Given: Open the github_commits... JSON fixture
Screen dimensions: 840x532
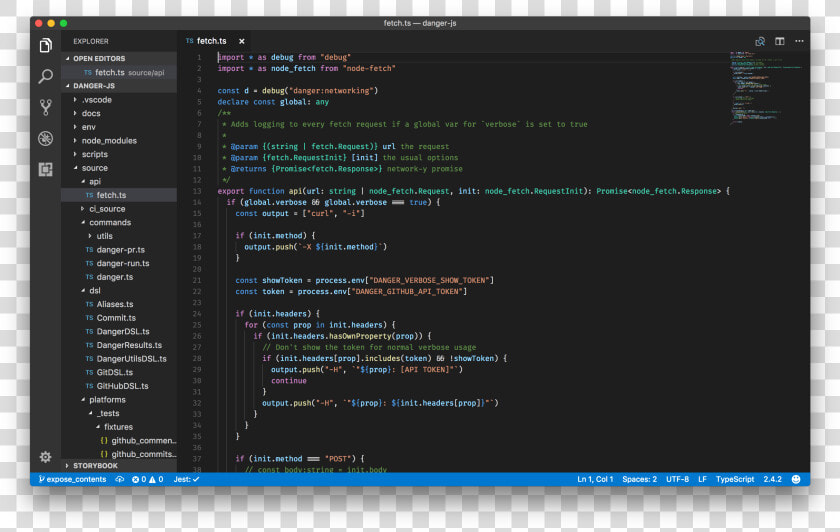Looking at the screenshot, I should [x=119, y=454].
